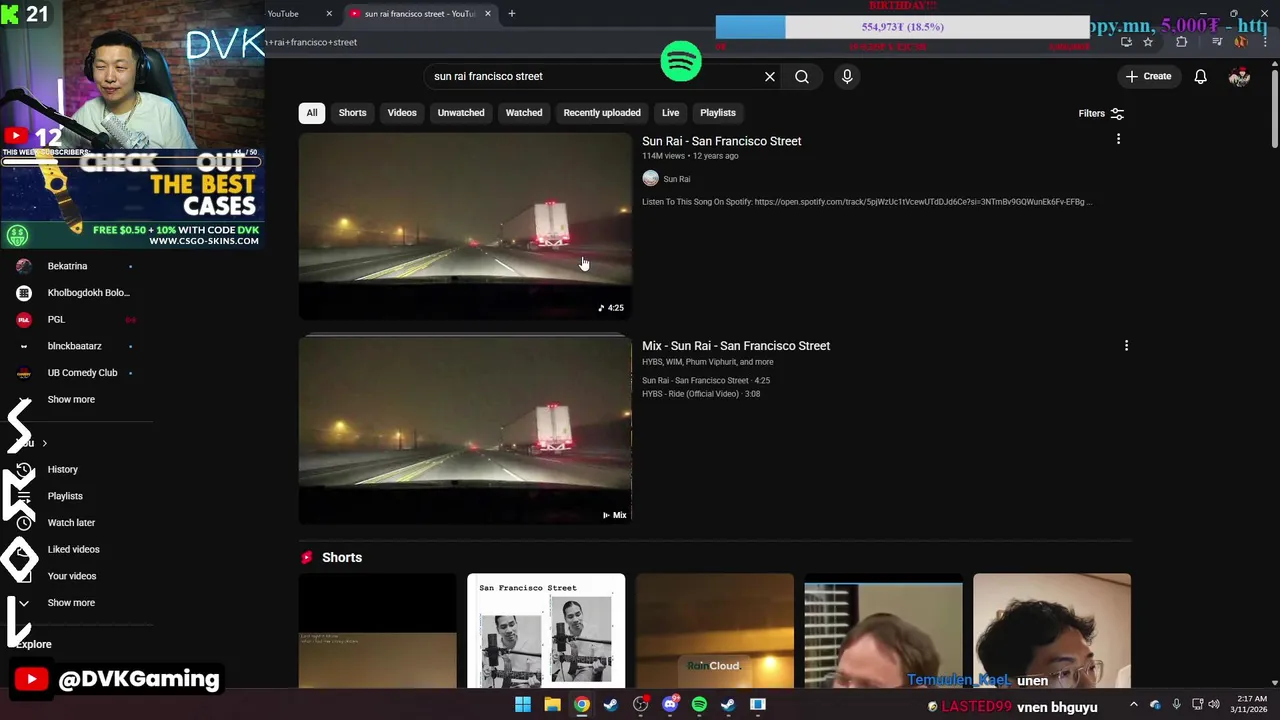Start voice search with the microphone icon
This screenshot has width=1280, height=720.
click(x=847, y=76)
